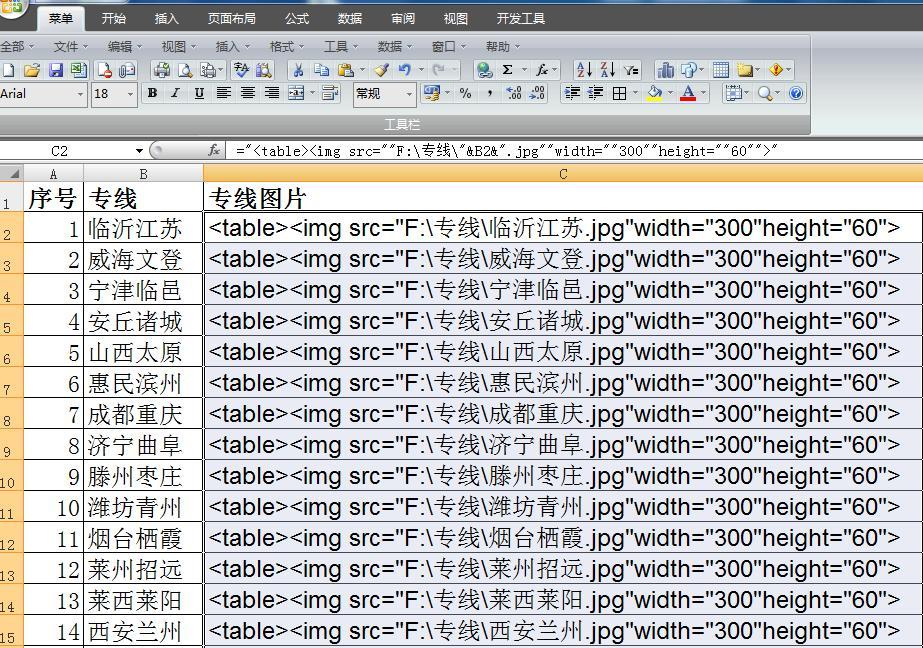Screen dimensions: 923x648
Task: Switch to the 页面布局 ribbon tab
Action: click(x=231, y=19)
